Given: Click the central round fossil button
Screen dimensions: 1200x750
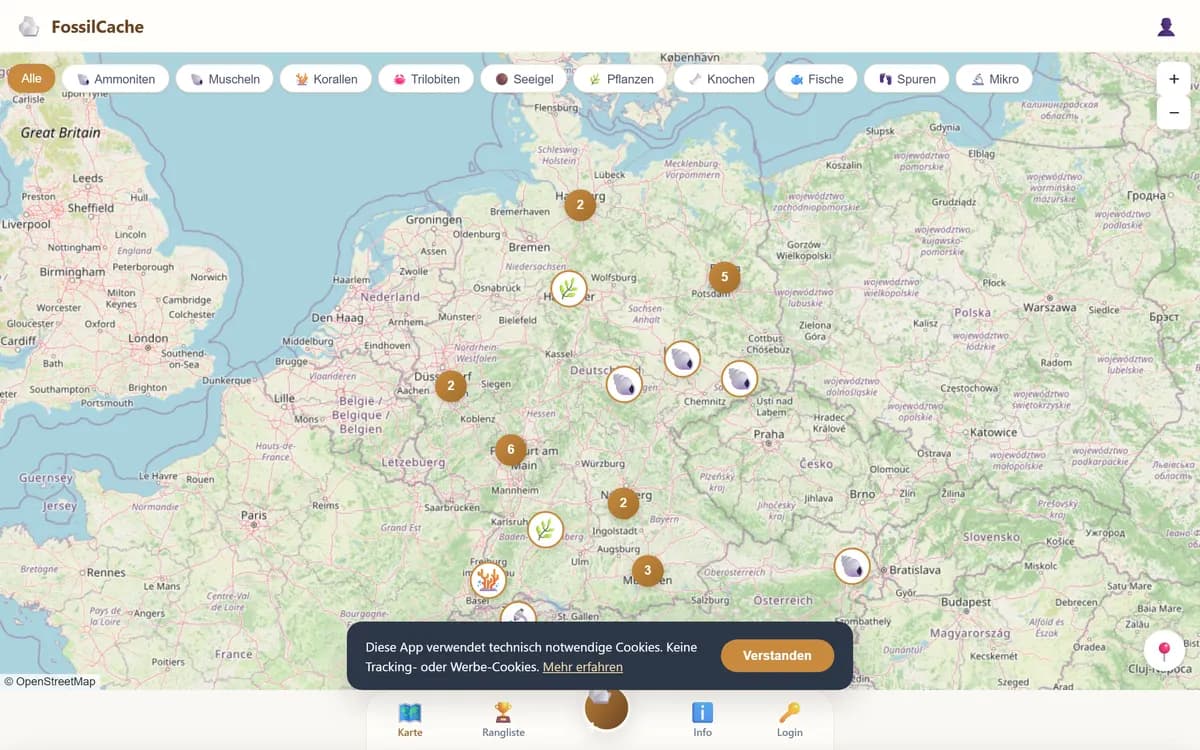Looking at the screenshot, I should tap(606, 708).
